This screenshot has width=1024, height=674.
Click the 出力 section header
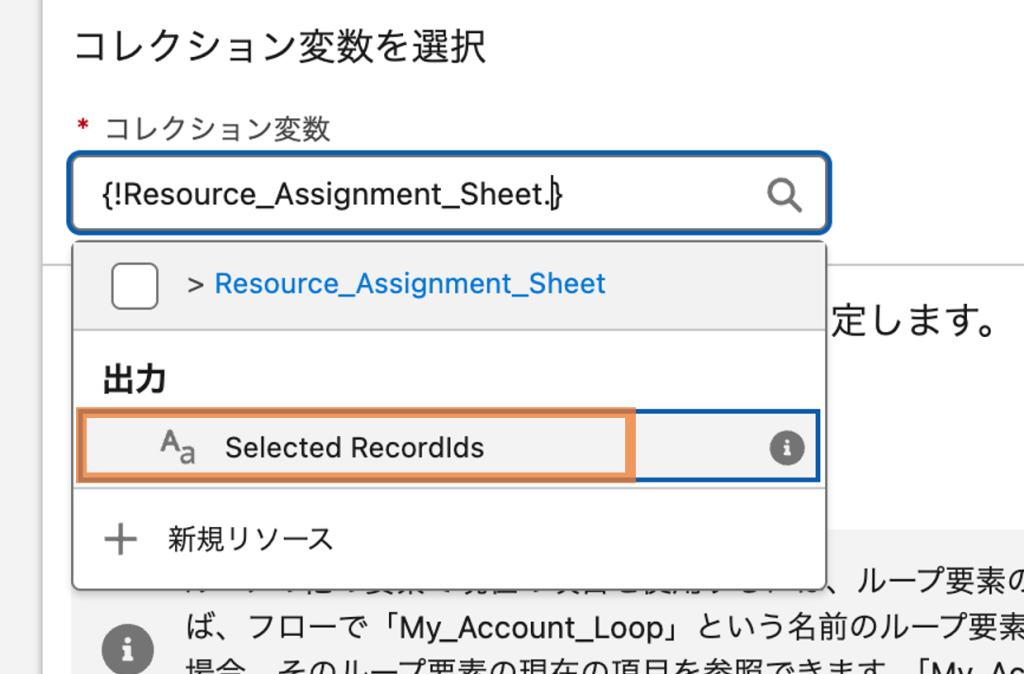click(x=134, y=379)
